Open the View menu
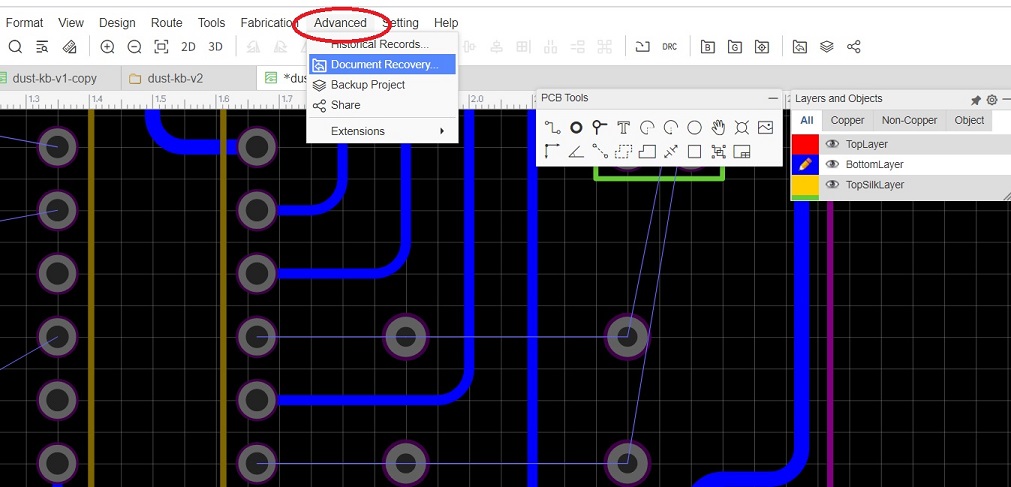 pos(71,23)
